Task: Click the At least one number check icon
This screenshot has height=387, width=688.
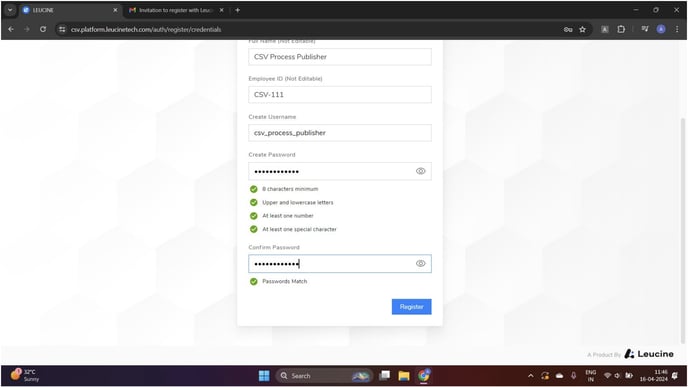Action: (x=254, y=216)
